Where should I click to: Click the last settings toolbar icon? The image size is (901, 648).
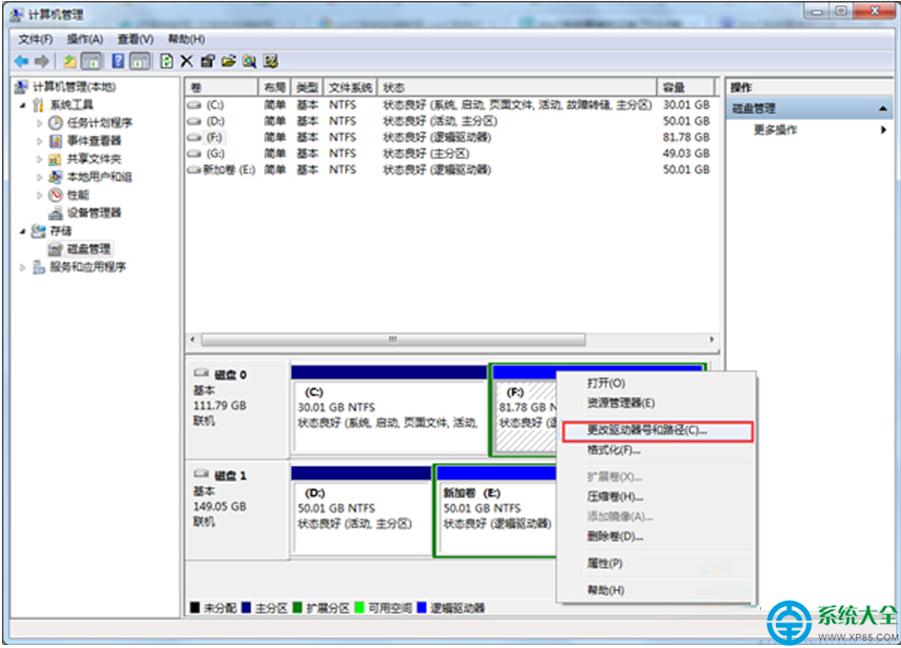click(x=270, y=61)
